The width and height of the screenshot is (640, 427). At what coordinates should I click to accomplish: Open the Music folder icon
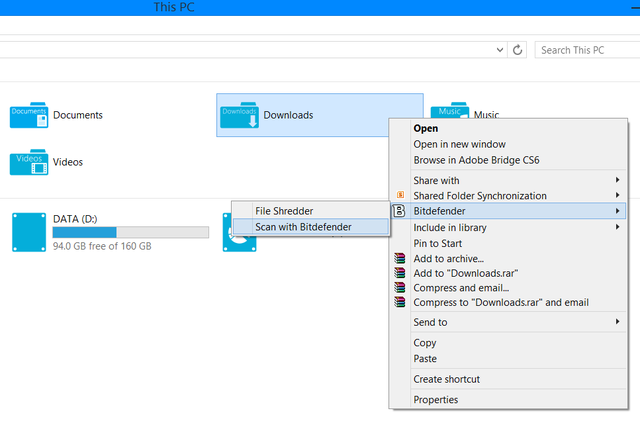click(449, 111)
